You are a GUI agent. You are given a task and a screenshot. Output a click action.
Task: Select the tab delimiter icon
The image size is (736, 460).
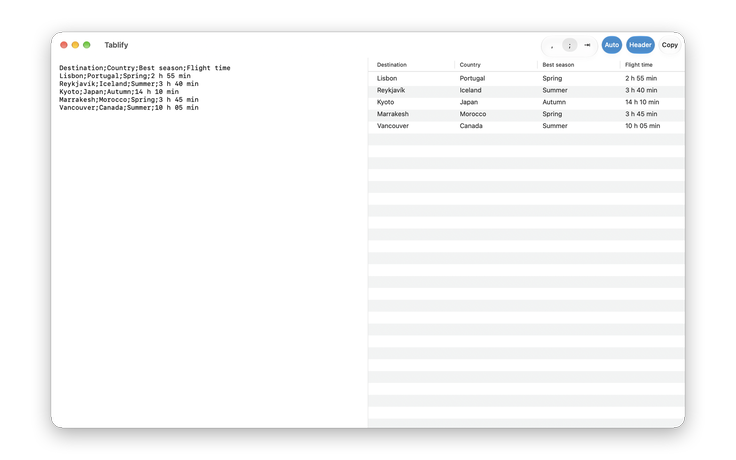(x=587, y=45)
